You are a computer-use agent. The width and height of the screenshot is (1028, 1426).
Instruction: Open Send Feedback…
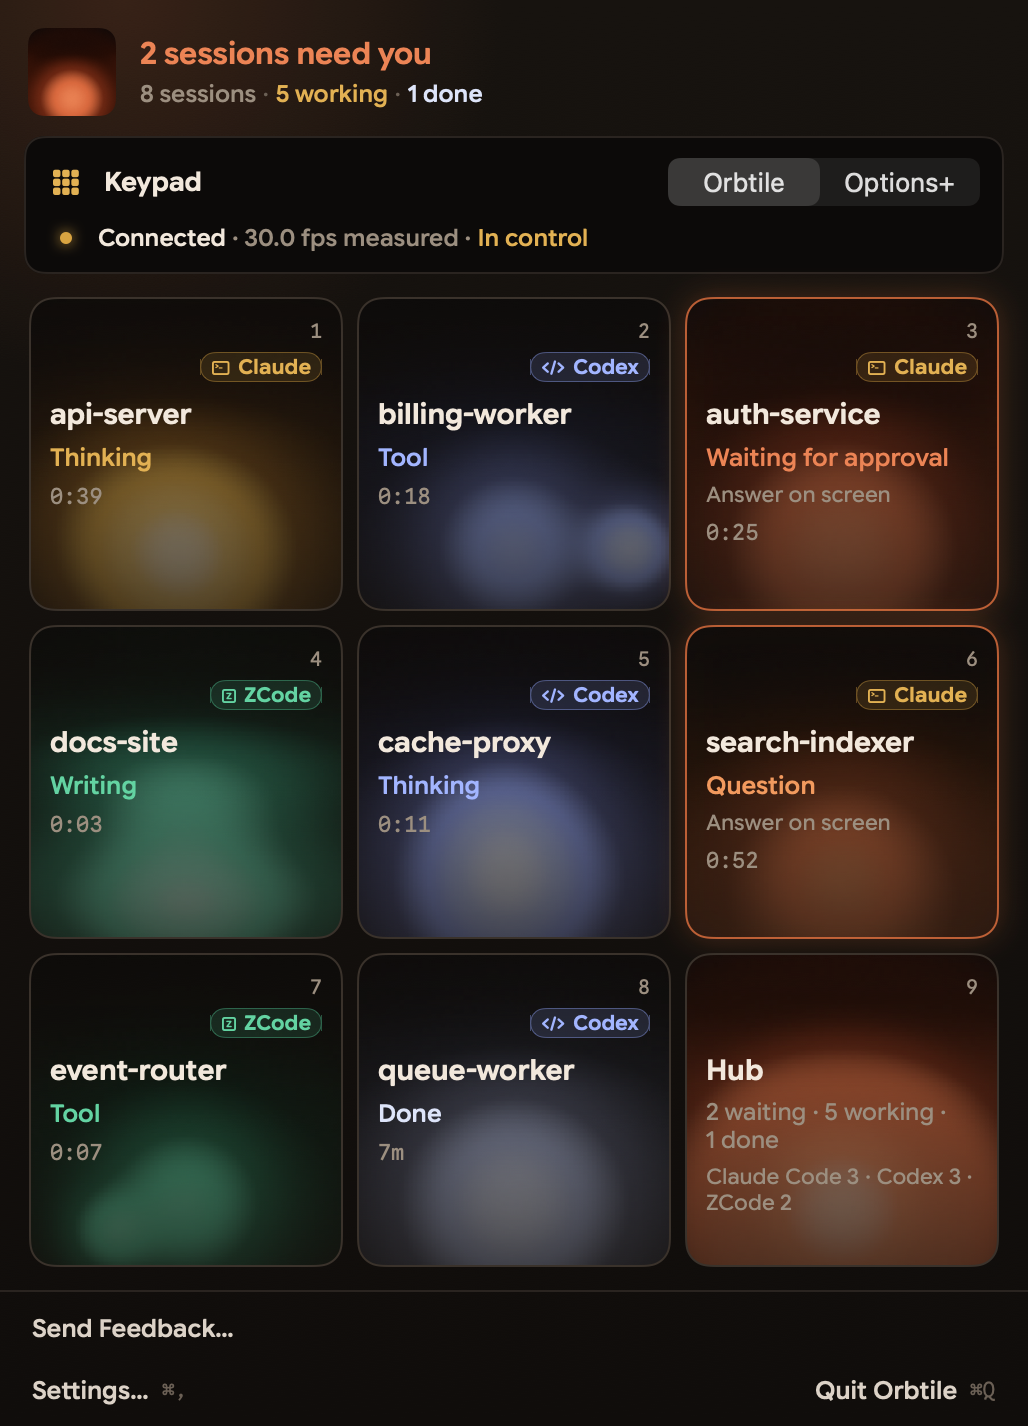[133, 1328]
